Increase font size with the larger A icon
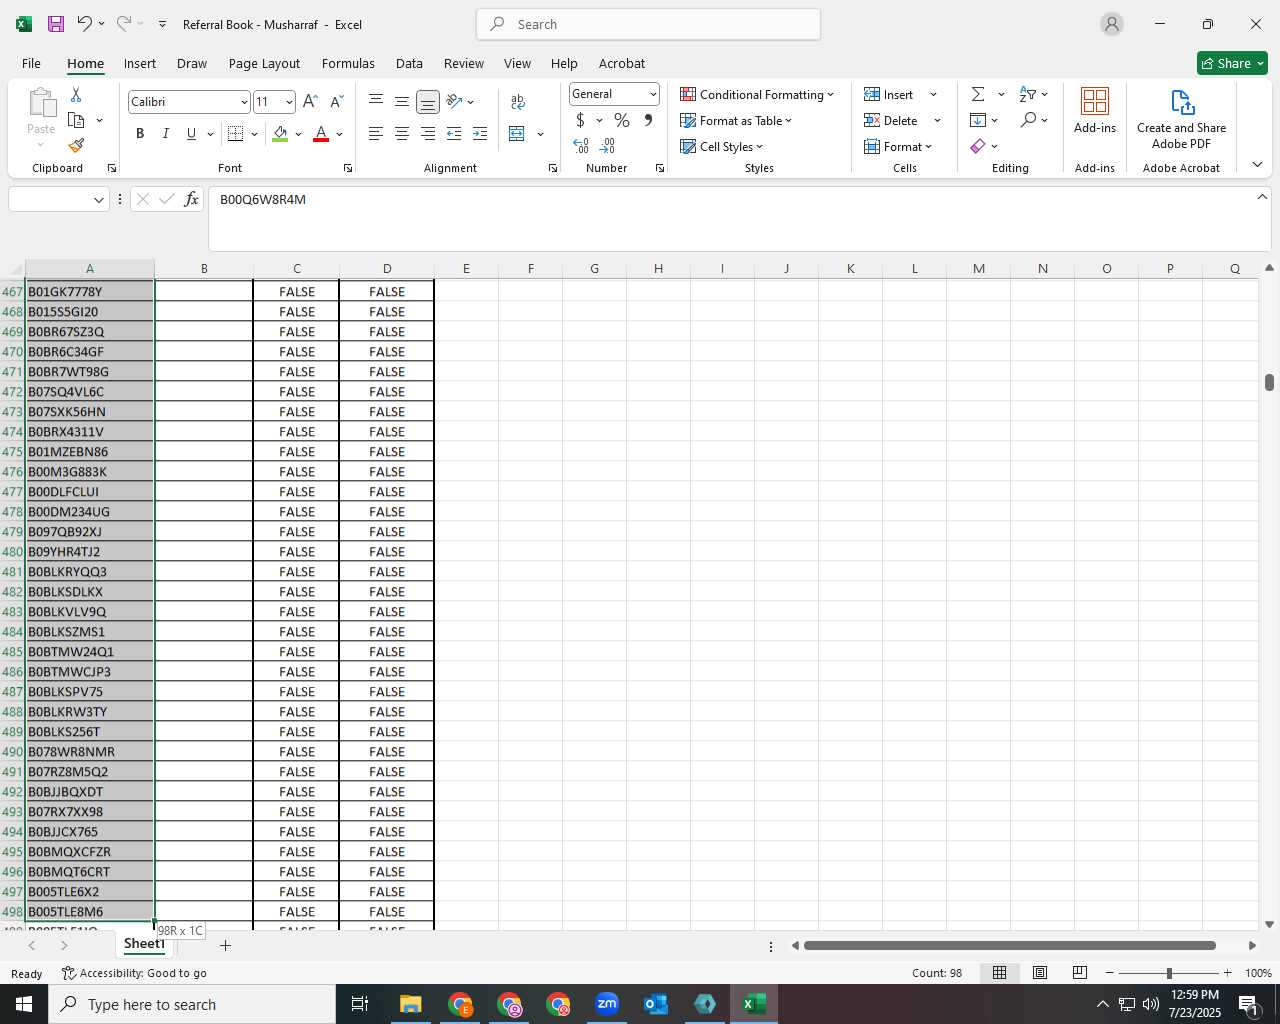The width and height of the screenshot is (1280, 1024). coord(310,102)
